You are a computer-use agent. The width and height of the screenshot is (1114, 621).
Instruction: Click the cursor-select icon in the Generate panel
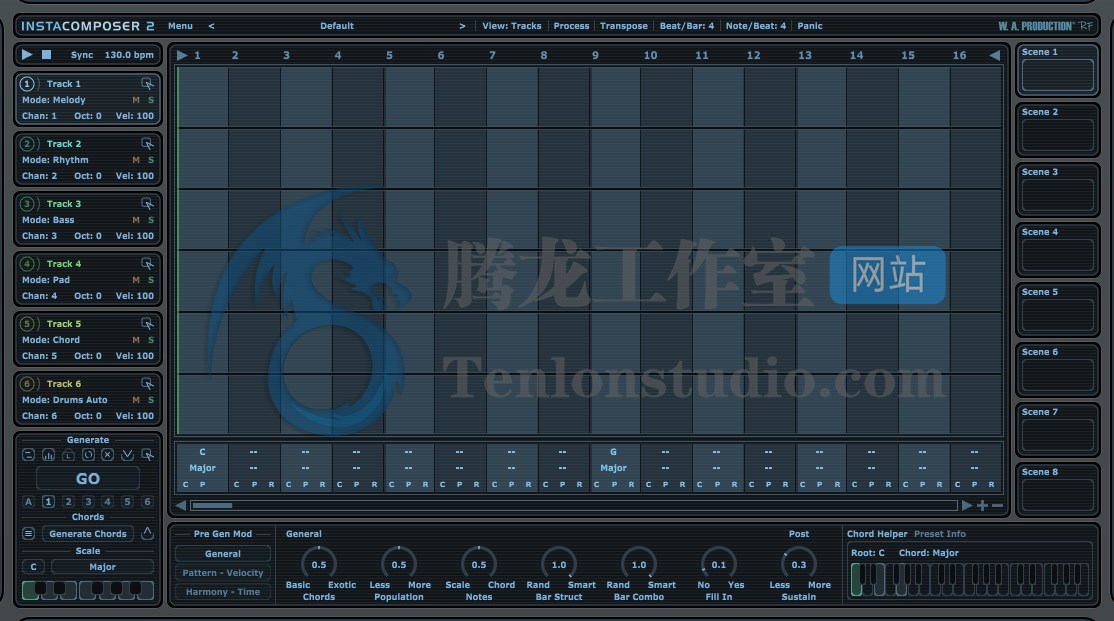tap(147, 455)
